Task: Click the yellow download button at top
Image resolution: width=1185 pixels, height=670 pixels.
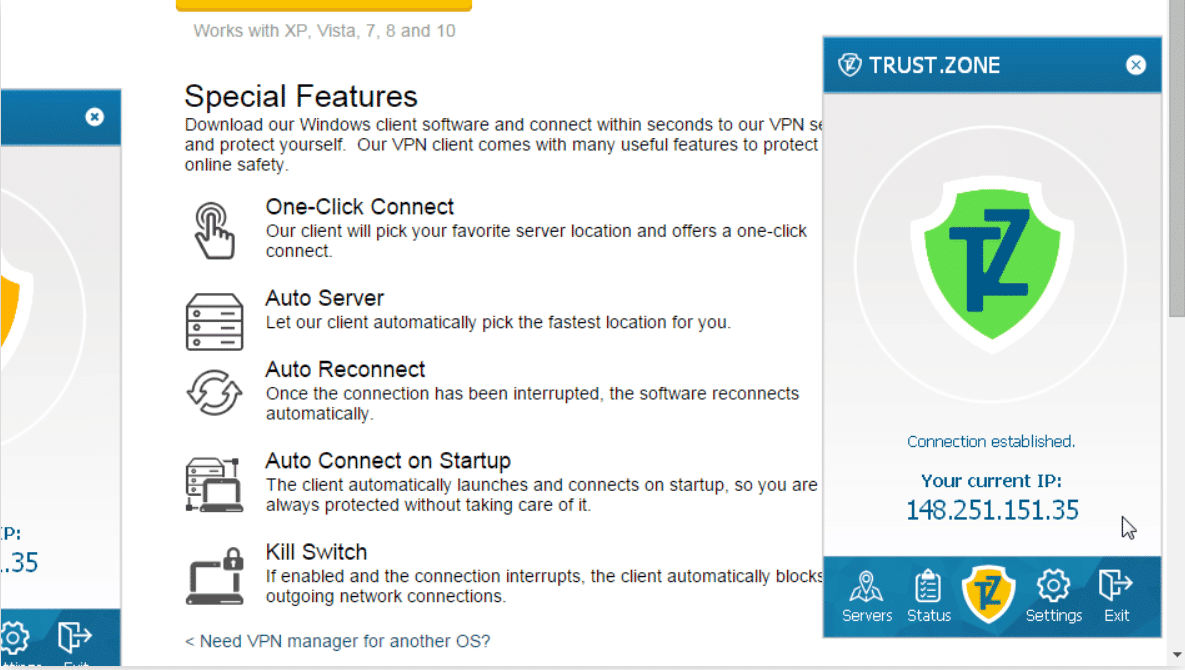Action: point(323,5)
